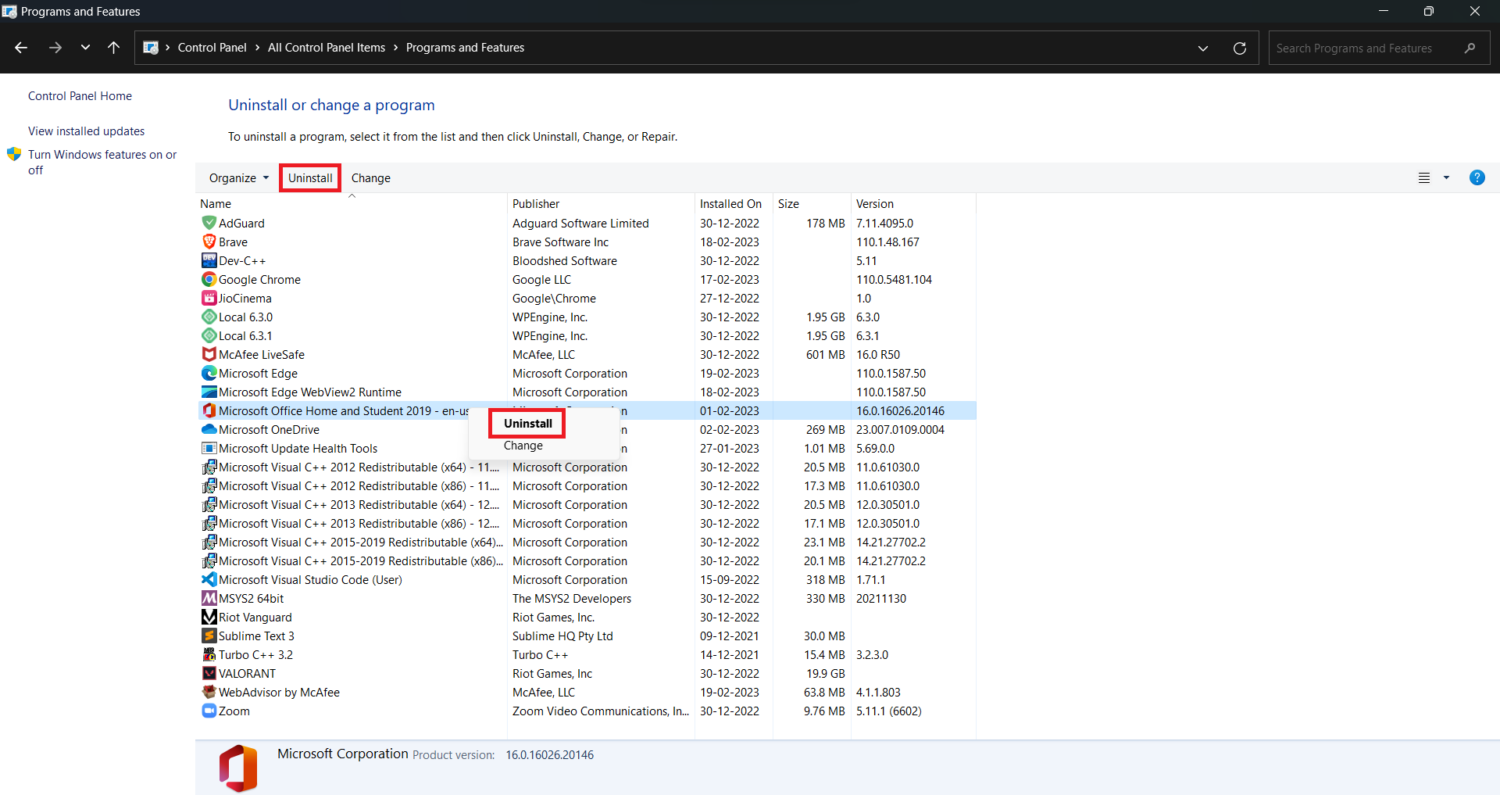Viewport: 1500px width, 795px height.
Task: Click Zoom Video Communications publisher cell
Action: click(x=601, y=711)
